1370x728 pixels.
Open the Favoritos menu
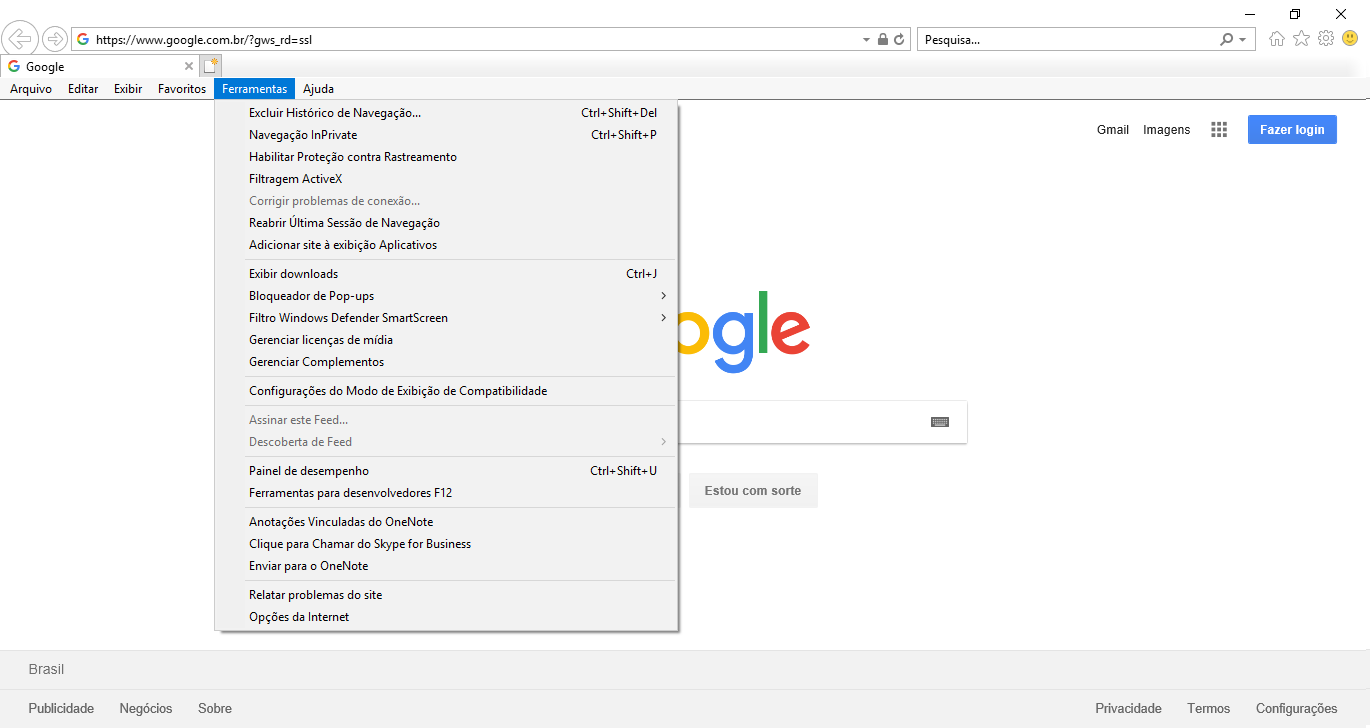182,89
